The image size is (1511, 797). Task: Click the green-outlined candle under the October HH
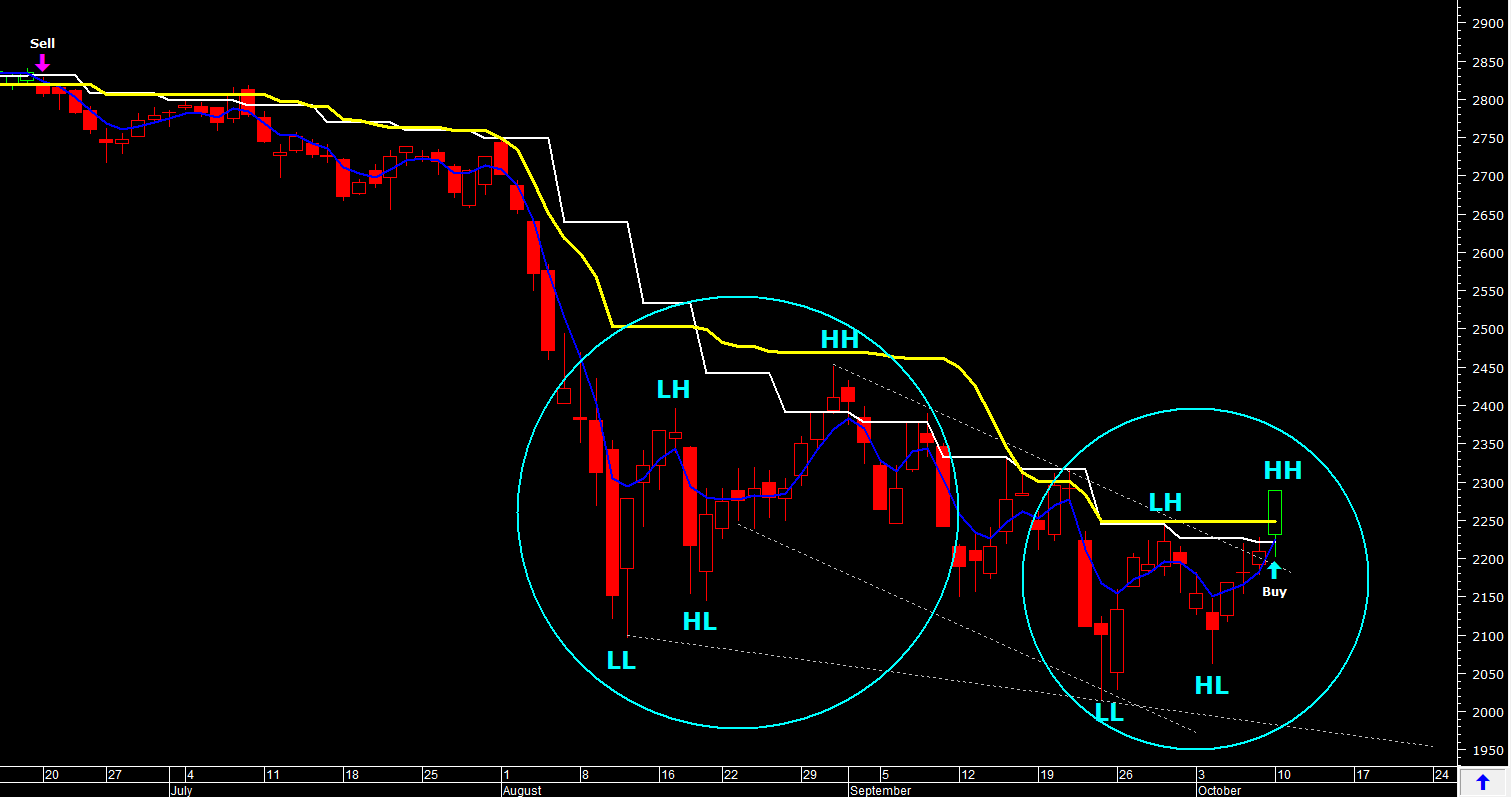click(1274, 512)
